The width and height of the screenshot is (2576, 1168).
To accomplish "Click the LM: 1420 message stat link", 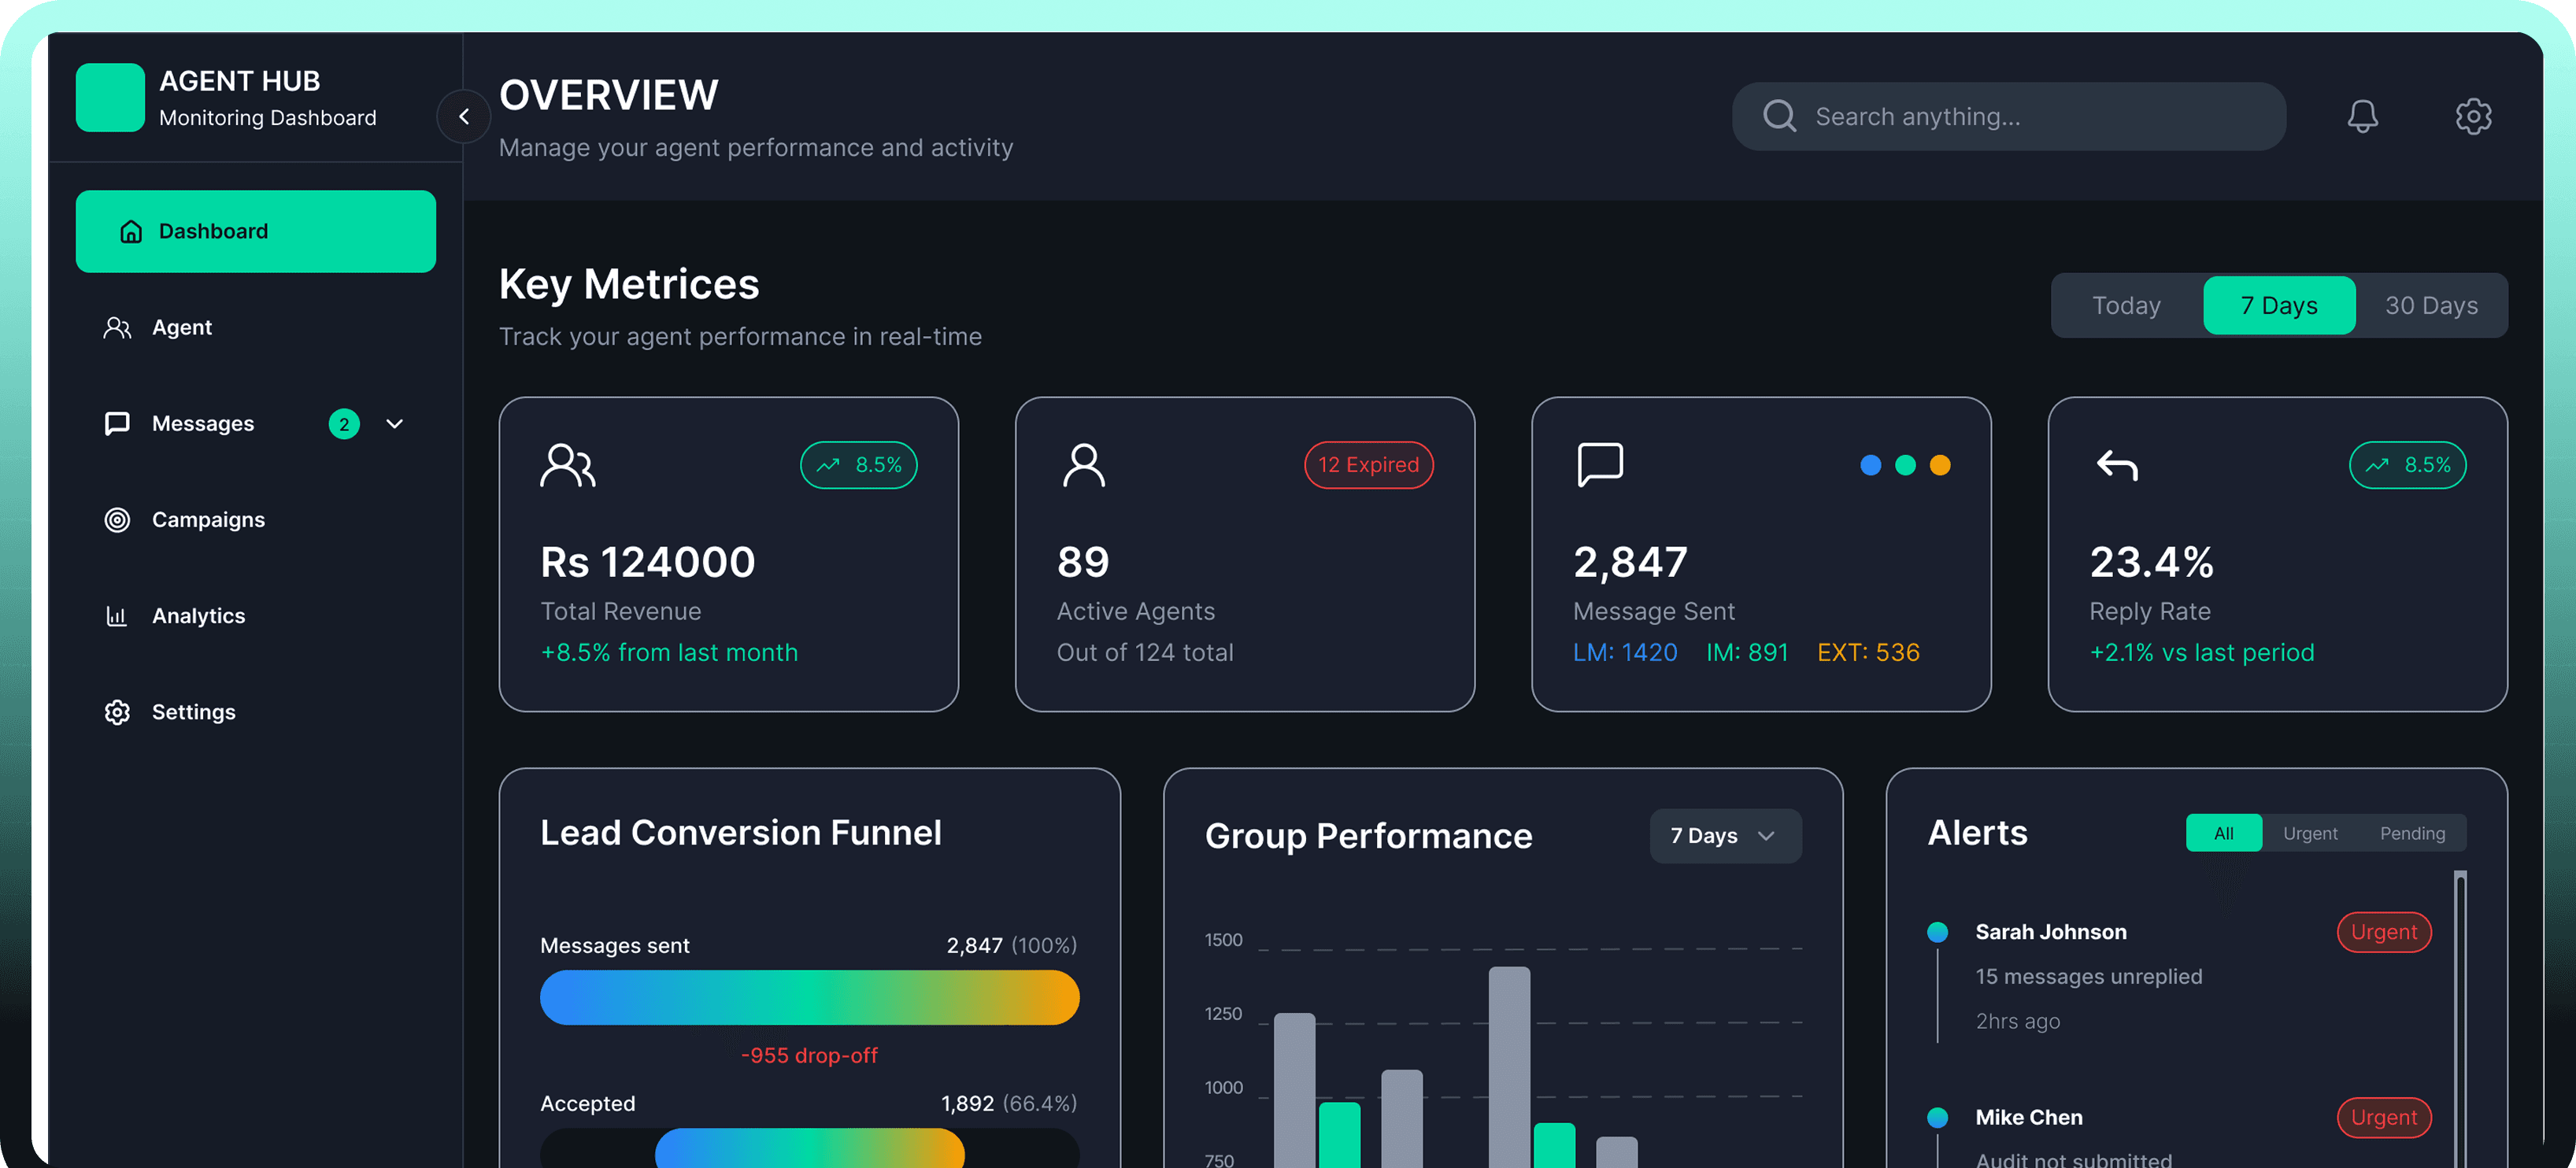I will [1624, 652].
